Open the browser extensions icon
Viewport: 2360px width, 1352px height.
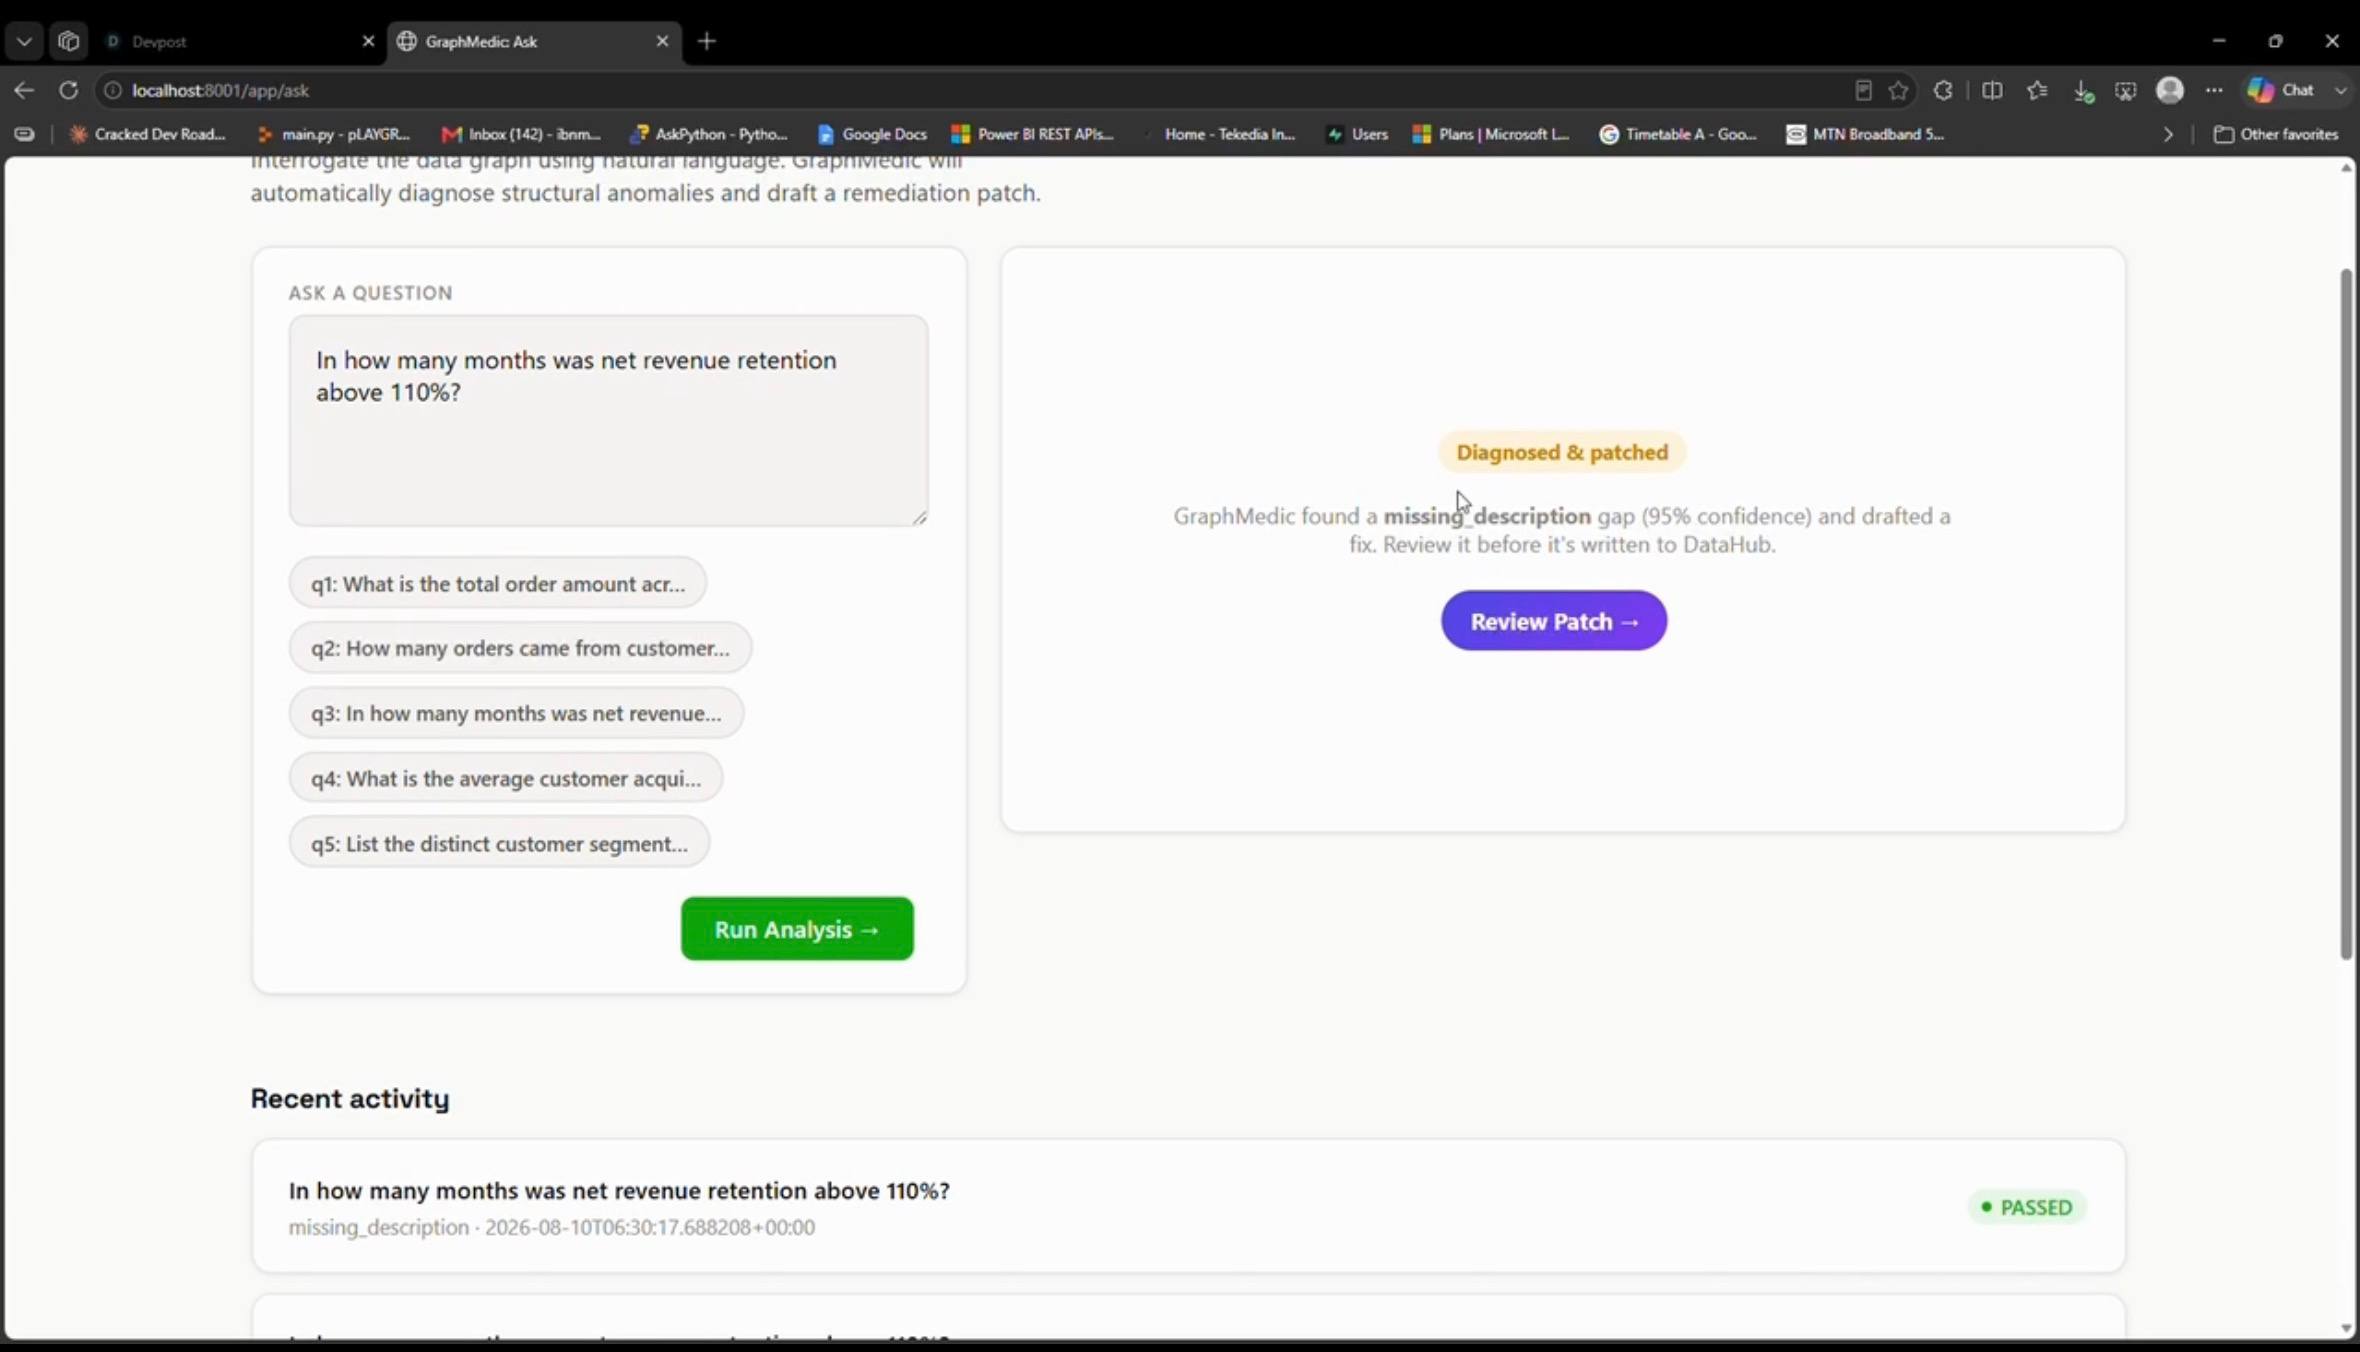1943,90
